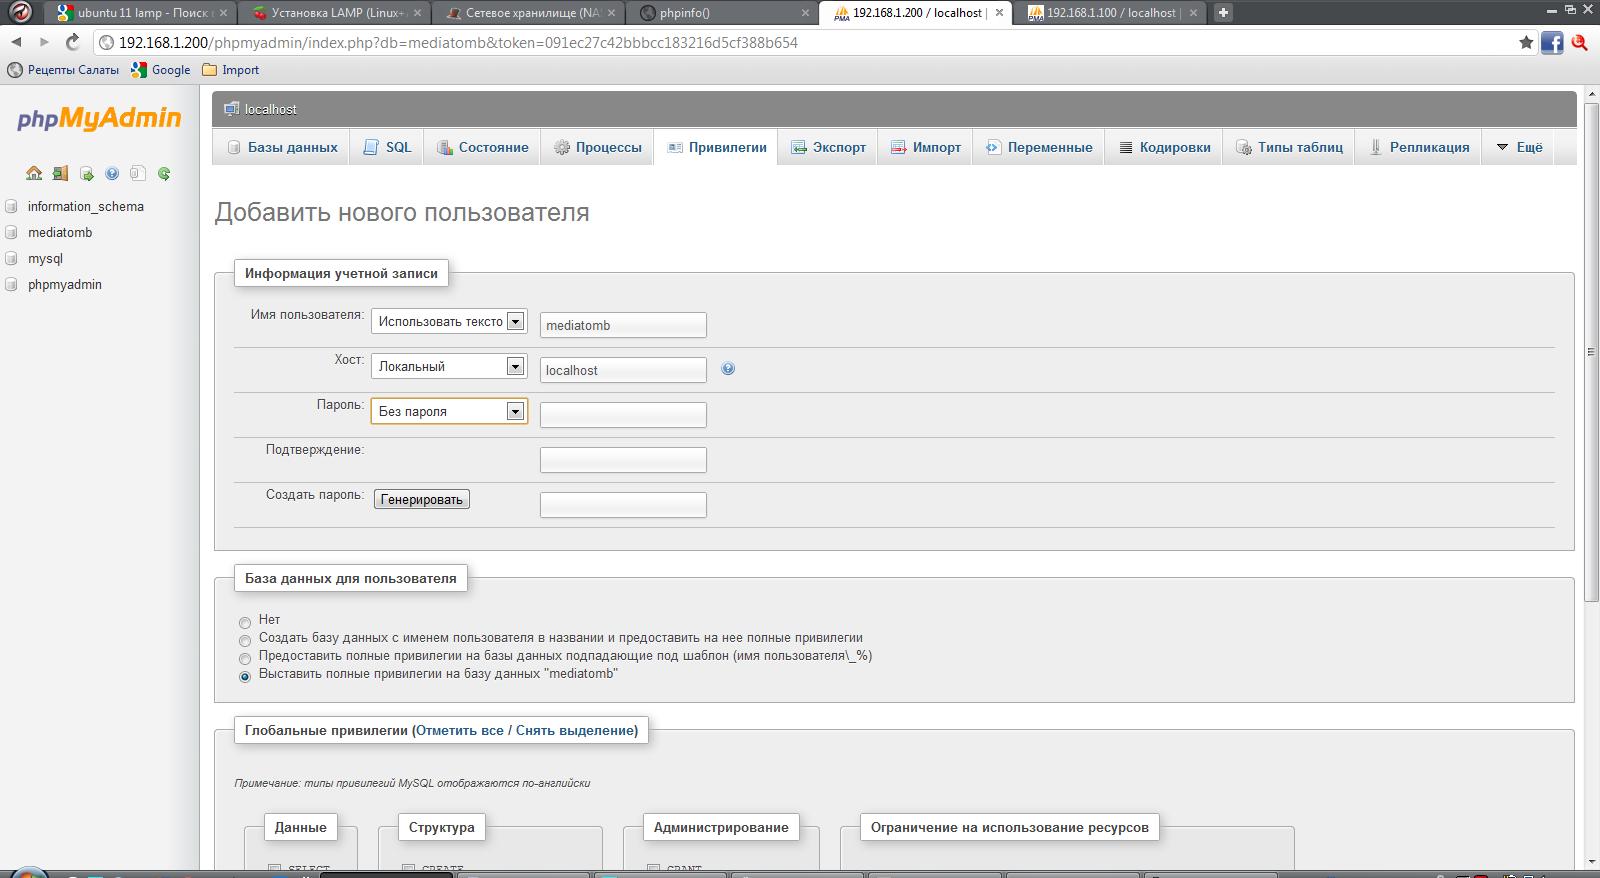This screenshot has width=1600, height=878.
Task: Open phpMyAdmin documentation question-mark icon in sidebar
Action: [x=112, y=173]
